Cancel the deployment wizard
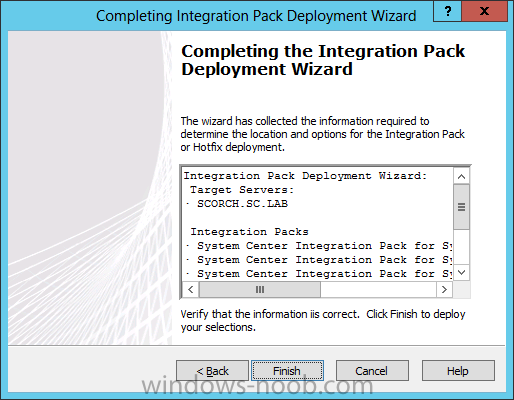 click(x=372, y=370)
